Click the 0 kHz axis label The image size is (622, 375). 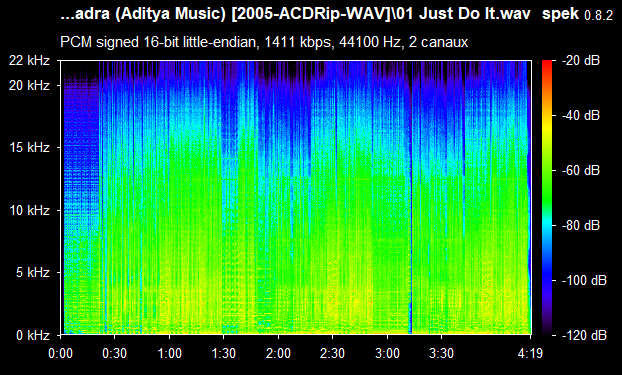click(33, 335)
